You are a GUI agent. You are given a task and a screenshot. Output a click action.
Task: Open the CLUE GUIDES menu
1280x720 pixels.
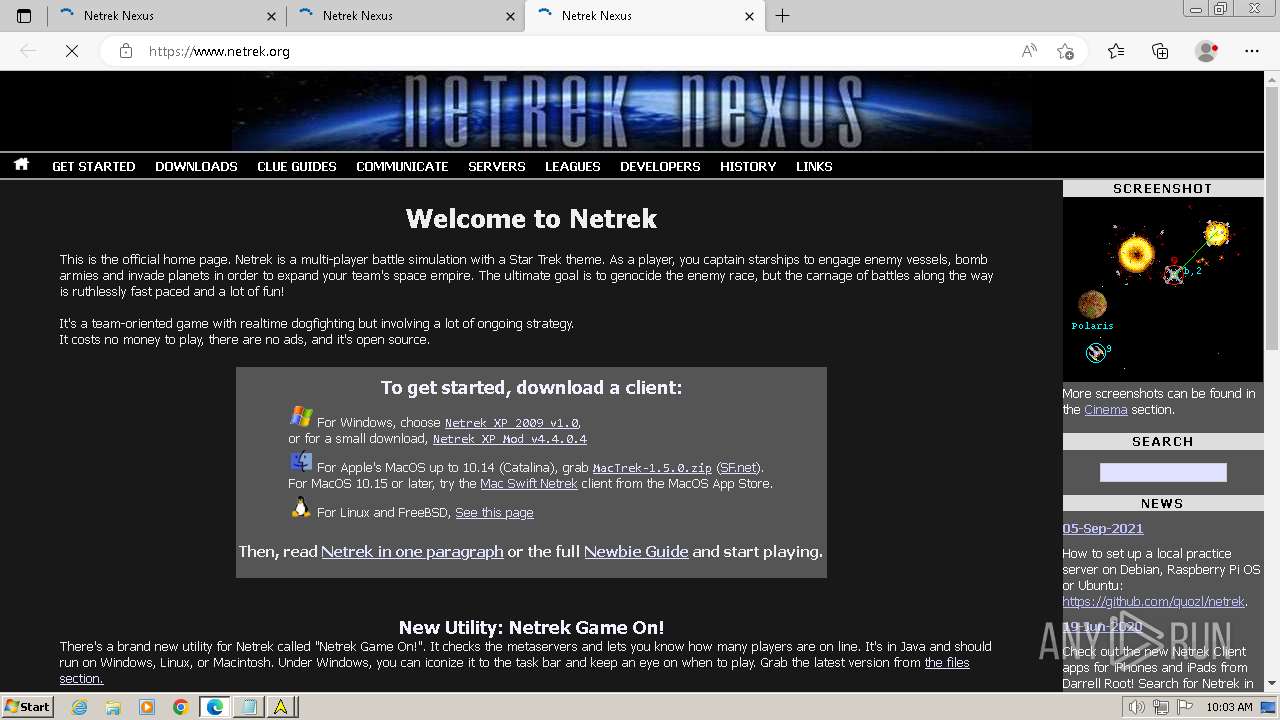point(297,166)
